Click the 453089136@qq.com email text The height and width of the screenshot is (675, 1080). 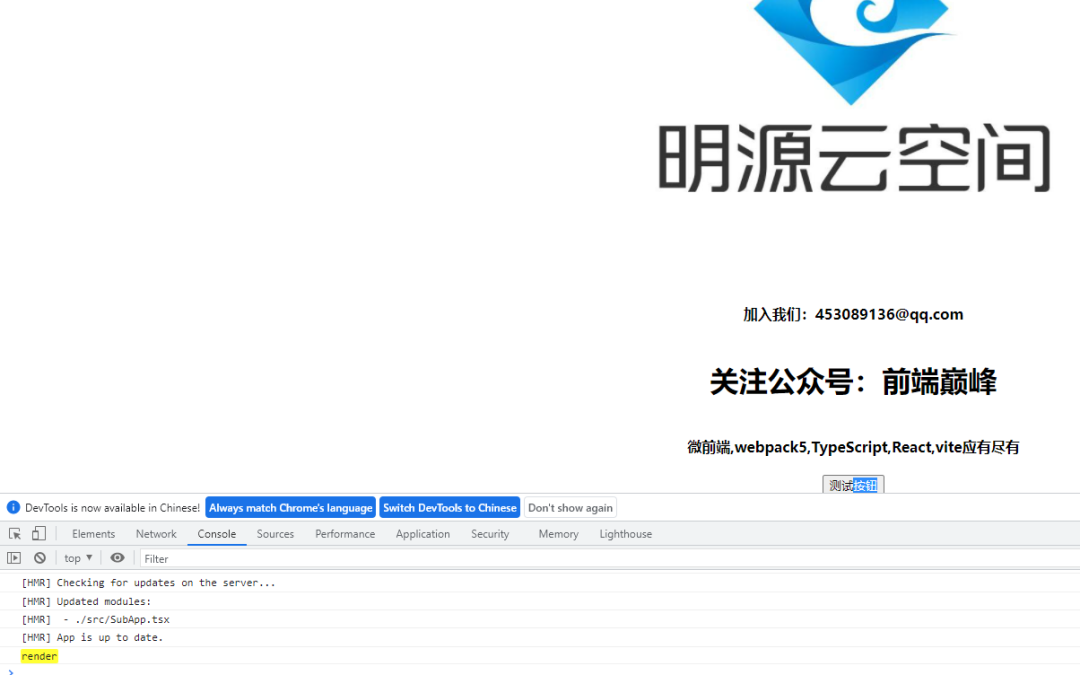pyautogui.click(x=889, y=314)
